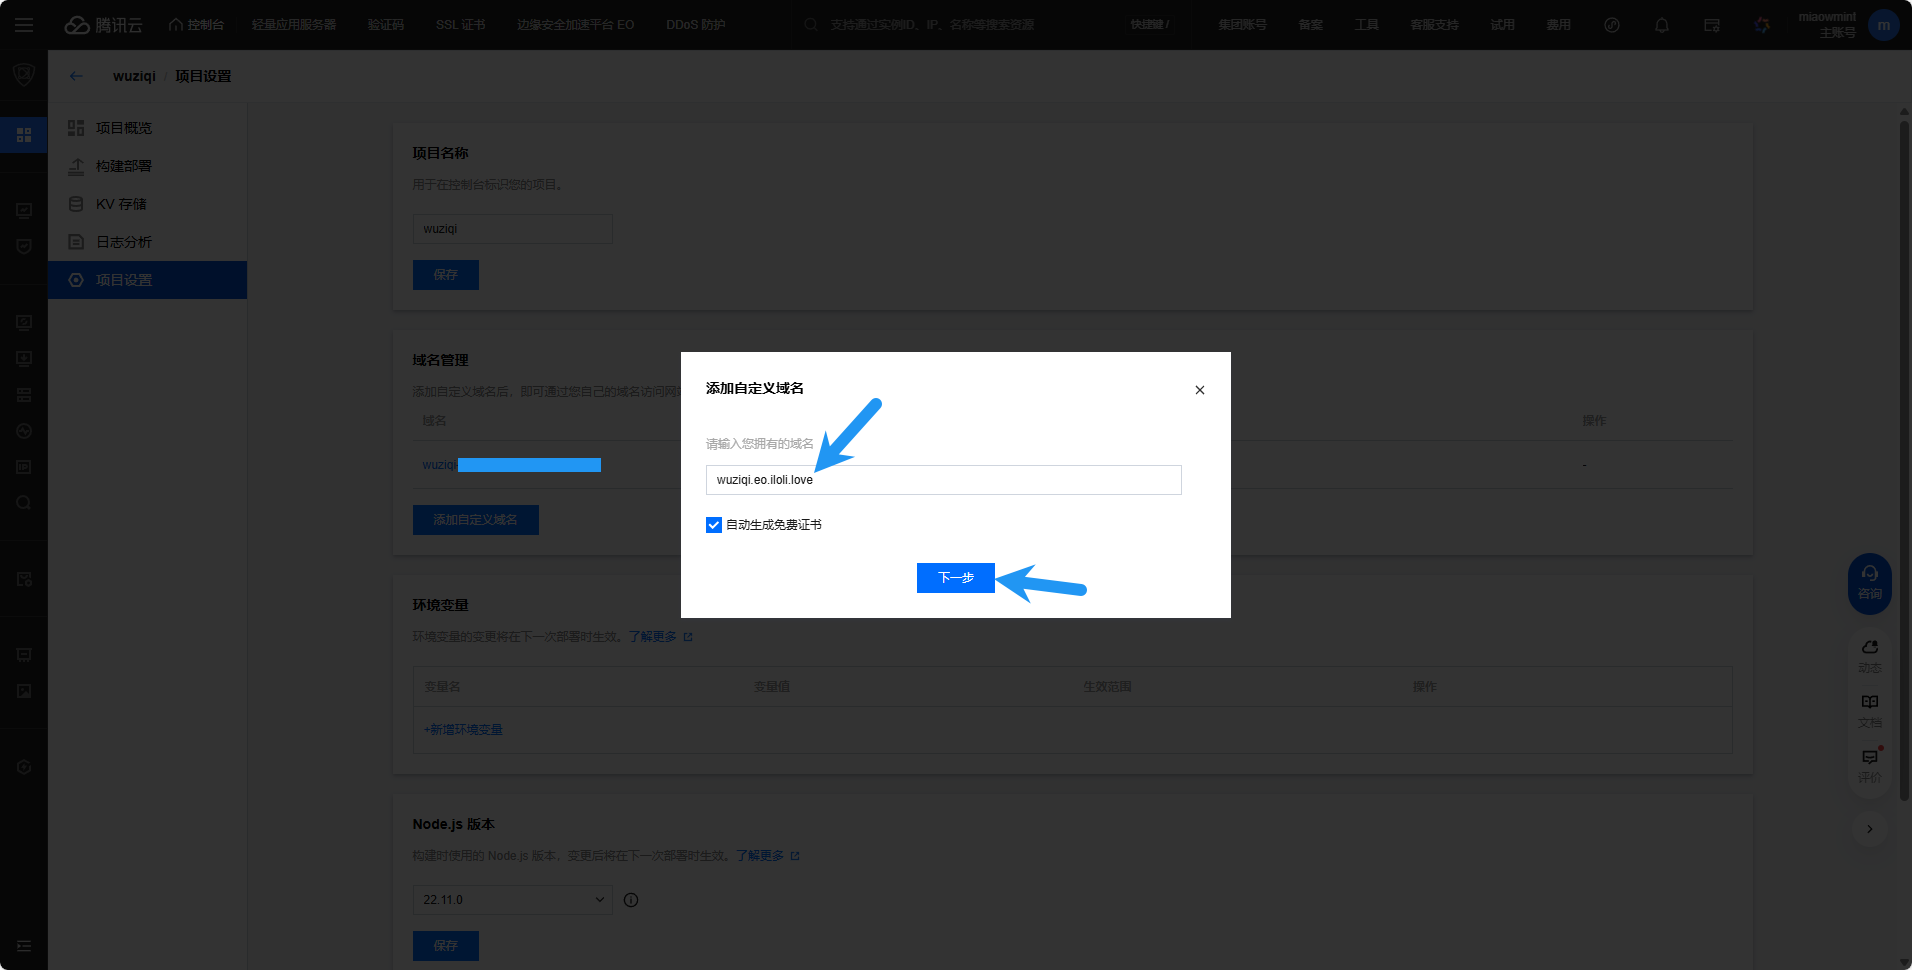The height and width of the screenshot is (970, 1912).
Task: Click the user avatar in top right
Action: 1883,25
